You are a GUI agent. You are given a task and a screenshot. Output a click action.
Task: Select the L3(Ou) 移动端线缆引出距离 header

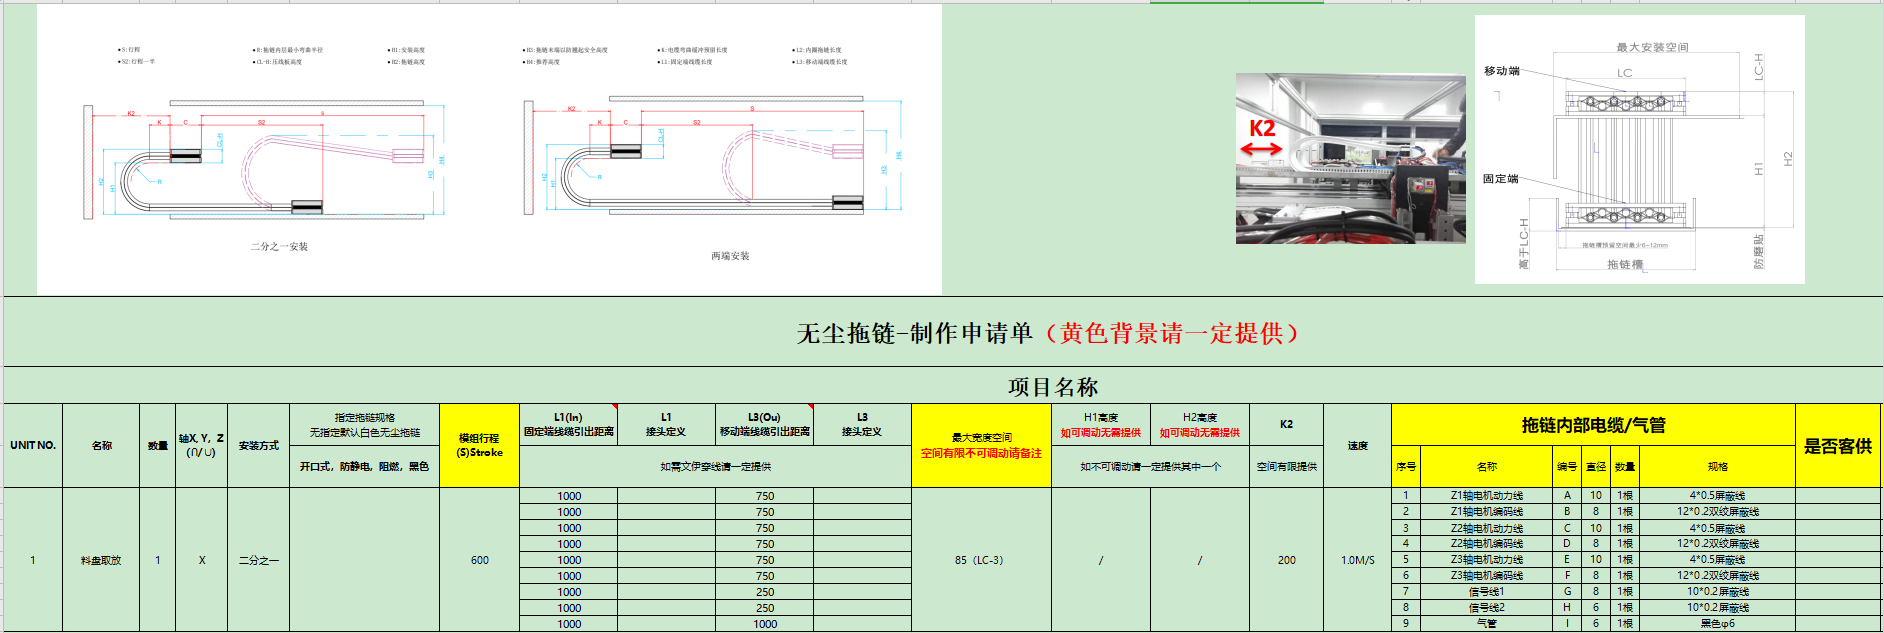pos(764,424)
